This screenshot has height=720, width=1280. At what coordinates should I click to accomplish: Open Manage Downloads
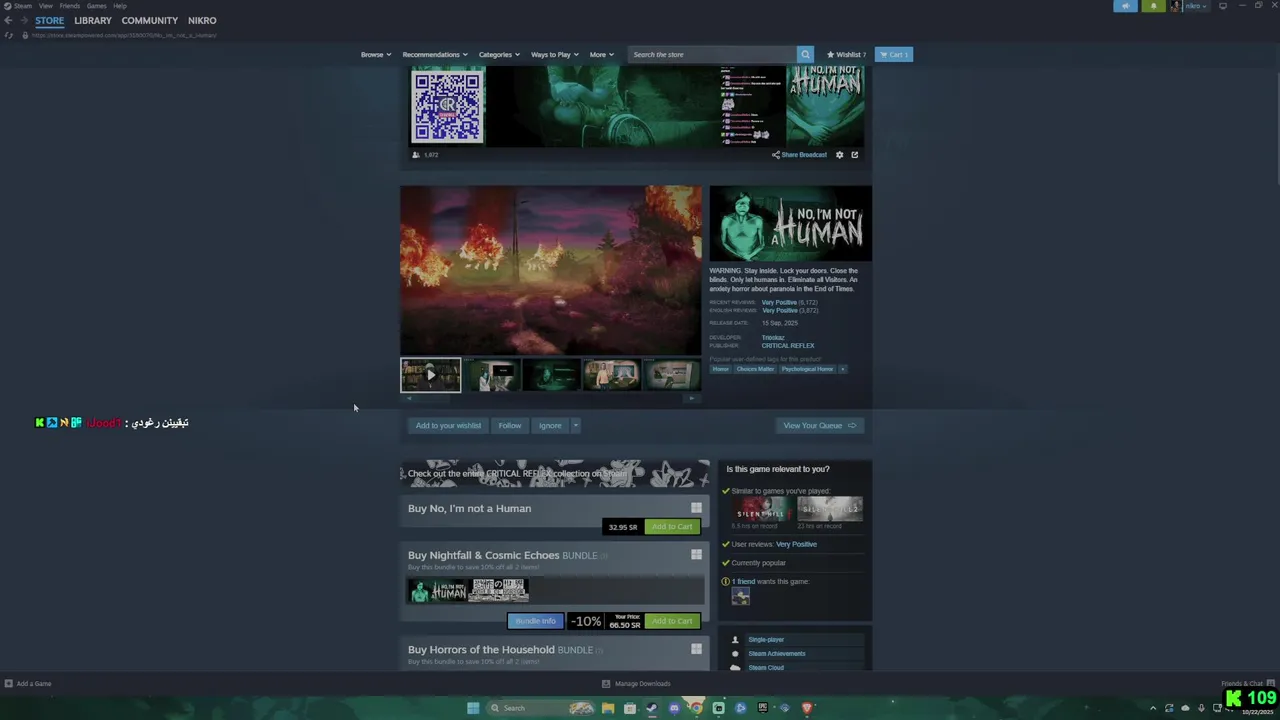(x=637, y=684)
